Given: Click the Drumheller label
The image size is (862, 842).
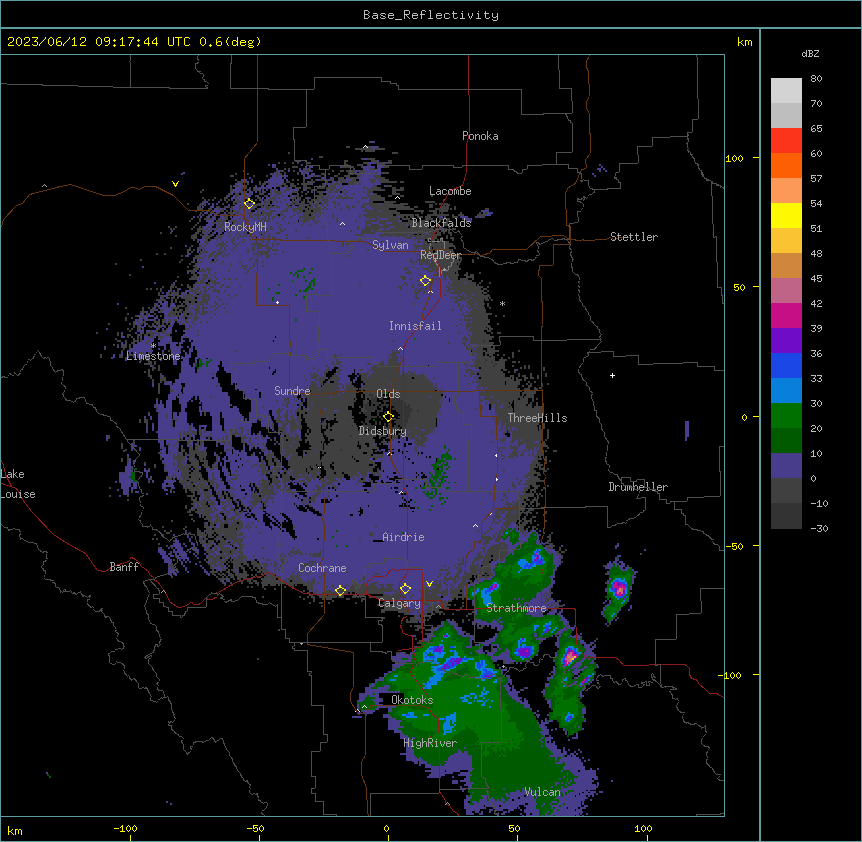Looking at the screenshot, I should (x=638, y=487).
